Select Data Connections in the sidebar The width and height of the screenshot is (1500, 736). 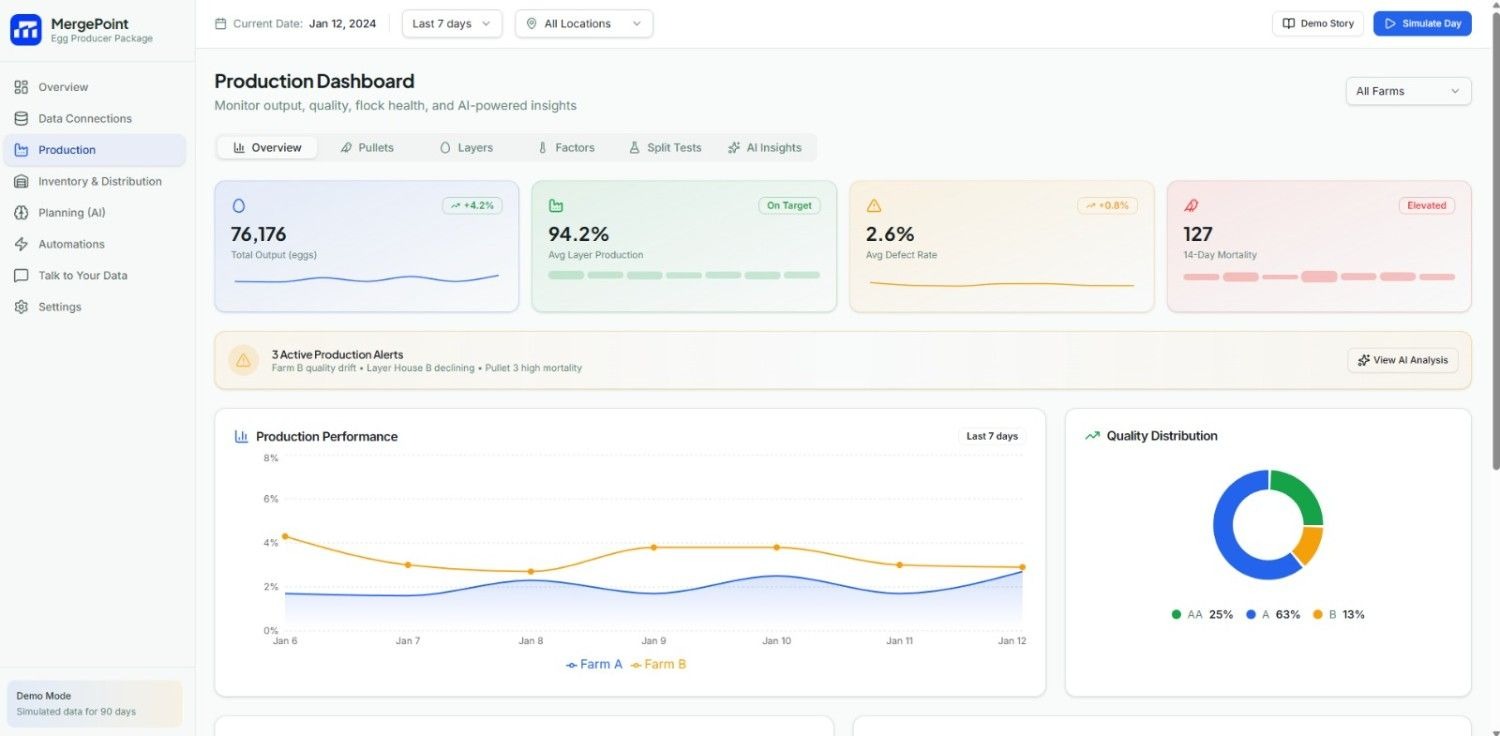(84, 118)
